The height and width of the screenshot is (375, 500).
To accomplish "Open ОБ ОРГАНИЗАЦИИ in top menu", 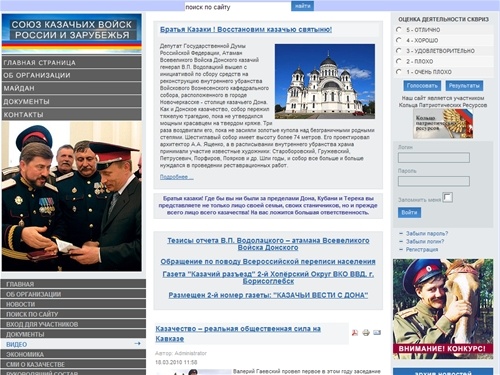I will pos(72,75).
